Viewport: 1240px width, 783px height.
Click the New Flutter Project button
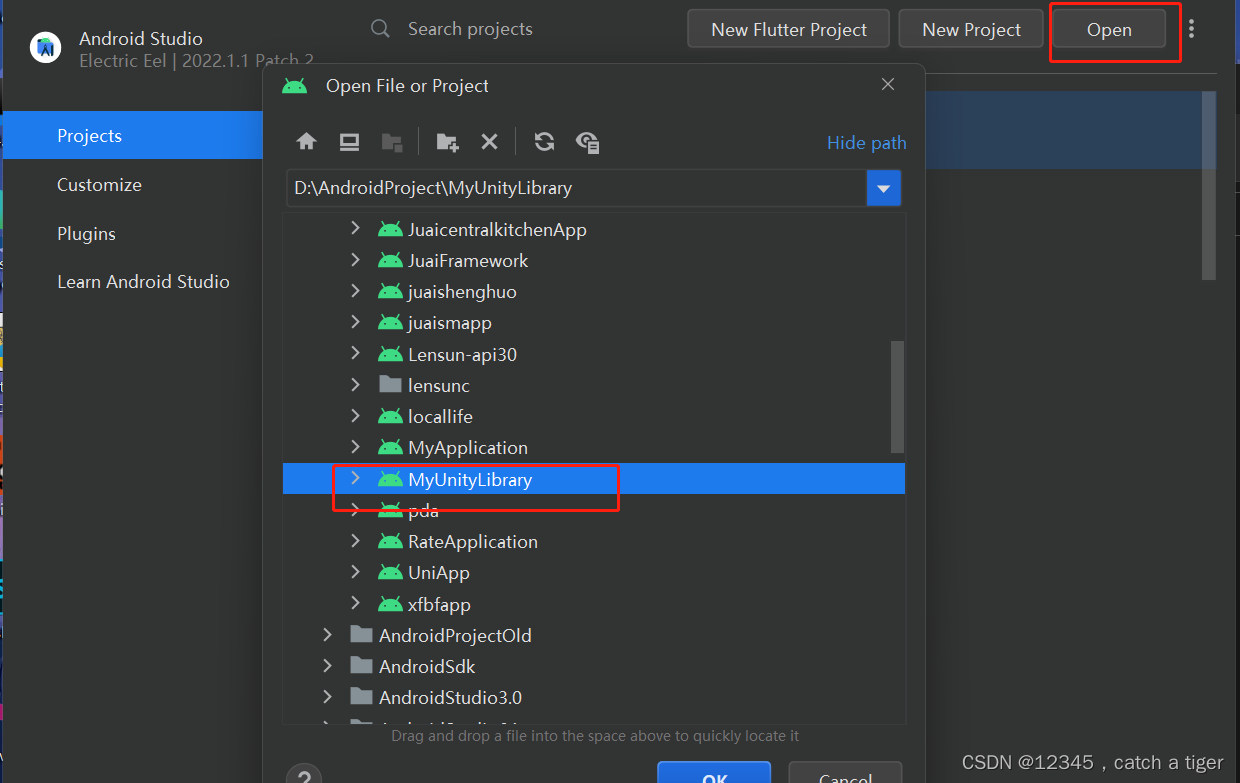pos(789,29)
